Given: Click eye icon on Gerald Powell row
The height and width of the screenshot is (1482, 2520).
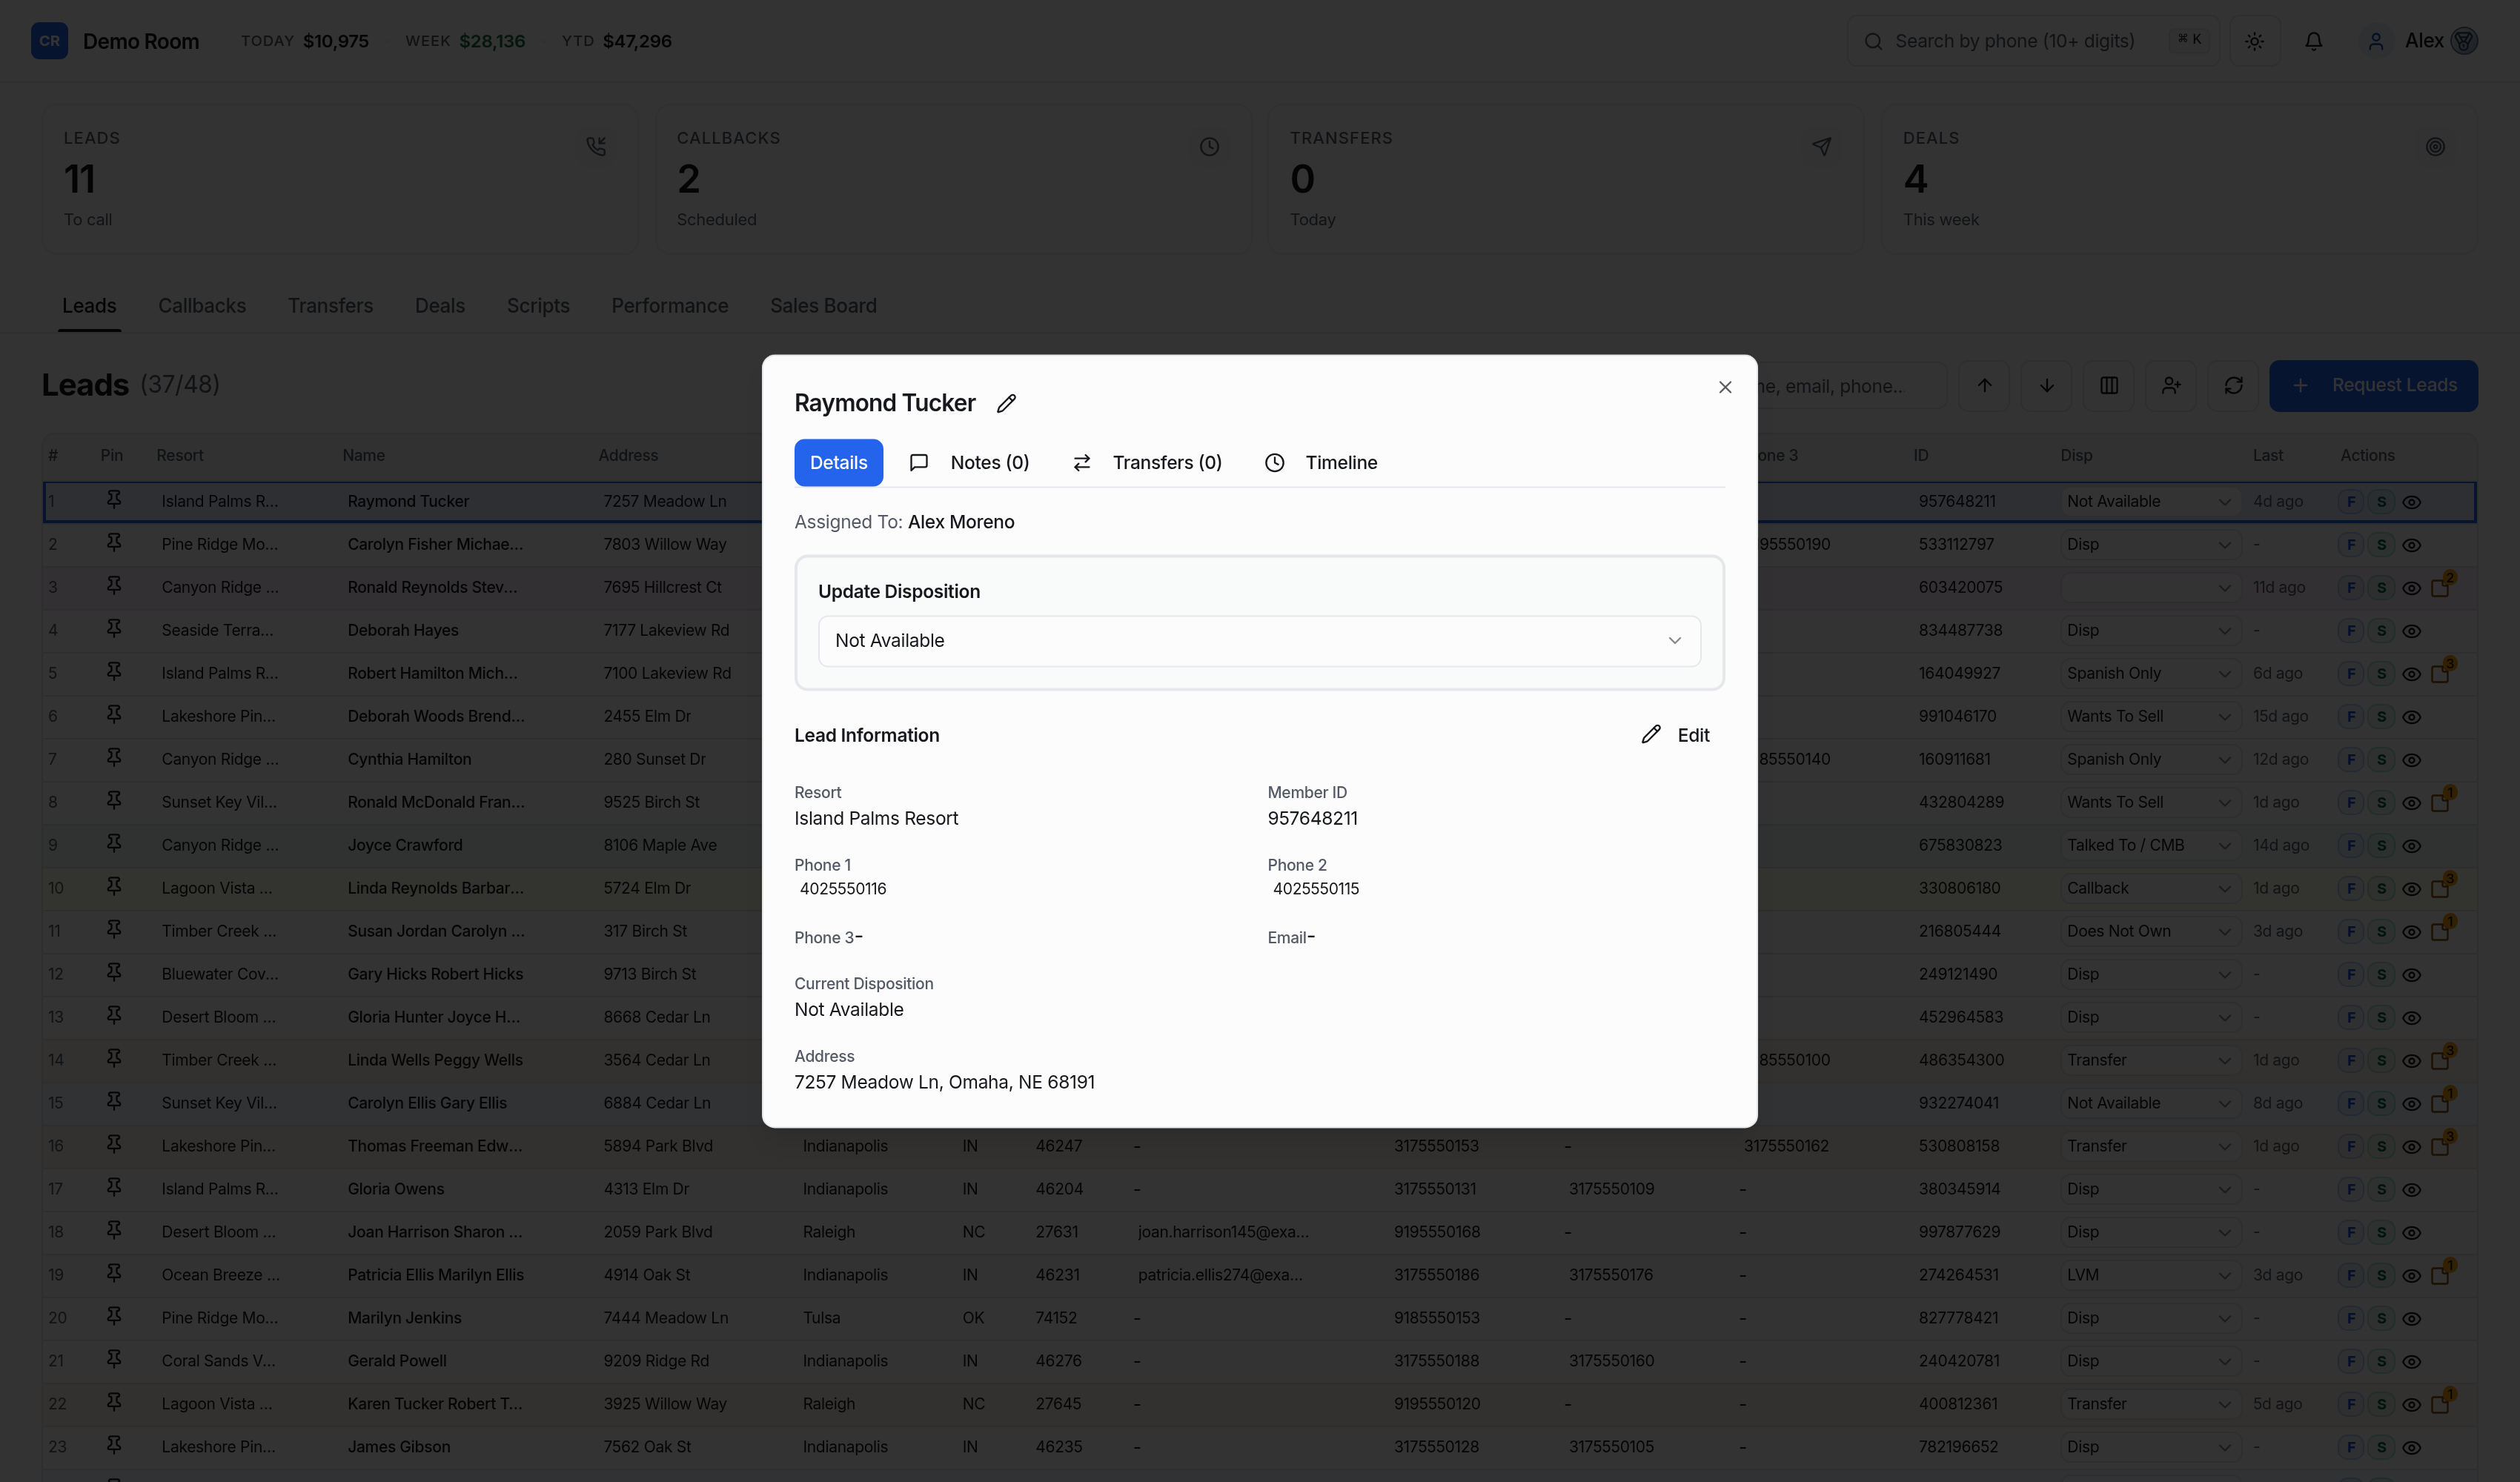Looking at the screenshot, I should (2412, 1362).
